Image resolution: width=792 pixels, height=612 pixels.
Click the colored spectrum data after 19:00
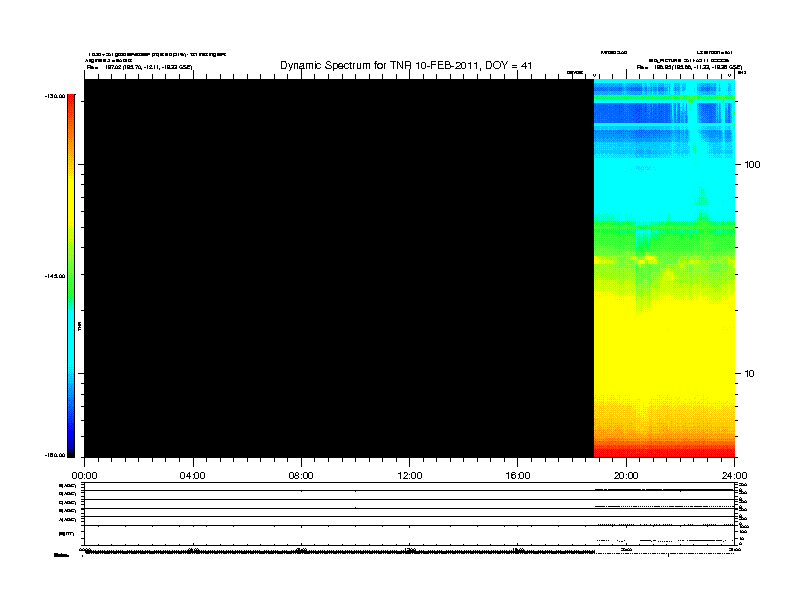[664, 268]
